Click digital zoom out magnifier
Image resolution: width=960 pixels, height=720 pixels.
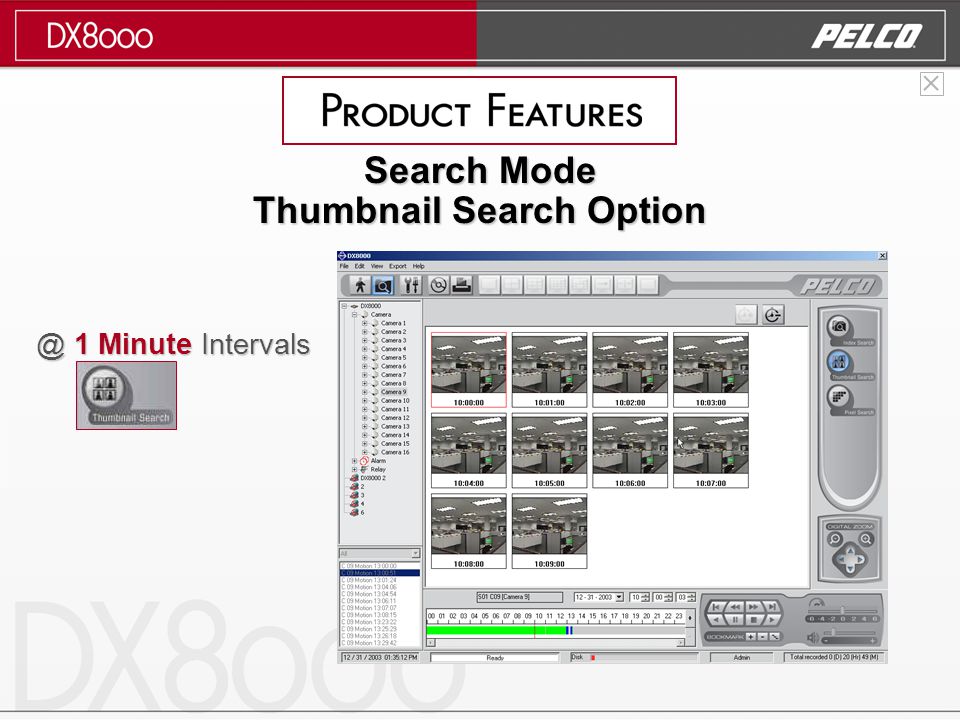[835, 539]
